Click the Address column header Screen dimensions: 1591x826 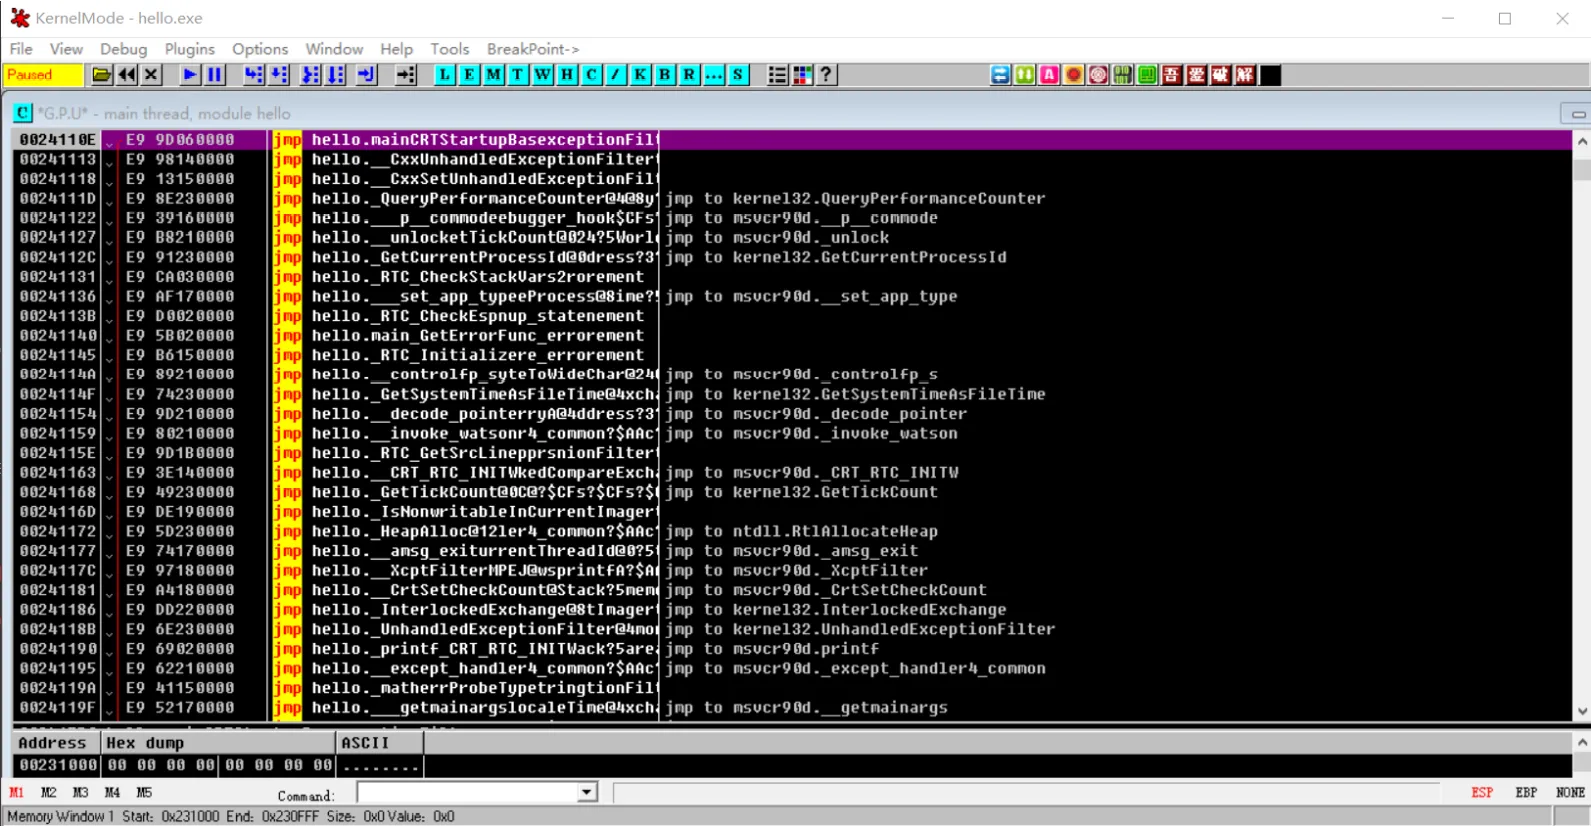54,743
